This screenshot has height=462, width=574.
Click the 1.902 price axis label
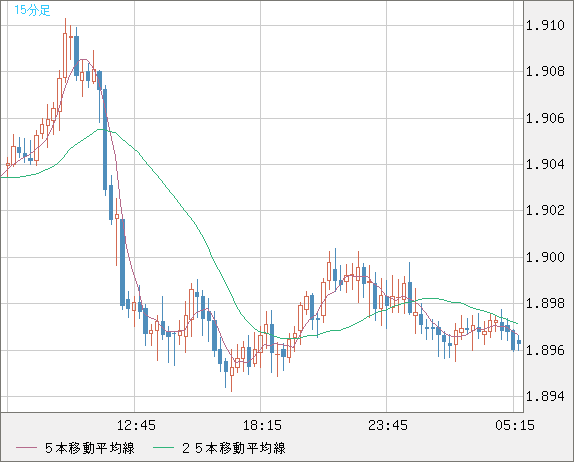pos(545,210)
